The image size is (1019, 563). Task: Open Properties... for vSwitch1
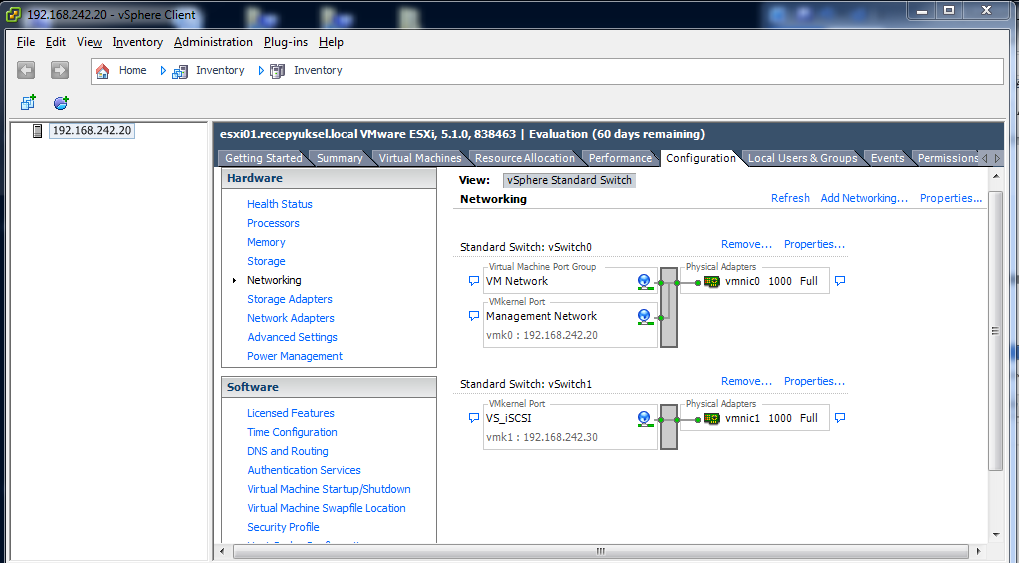click(x=814, y=382)
